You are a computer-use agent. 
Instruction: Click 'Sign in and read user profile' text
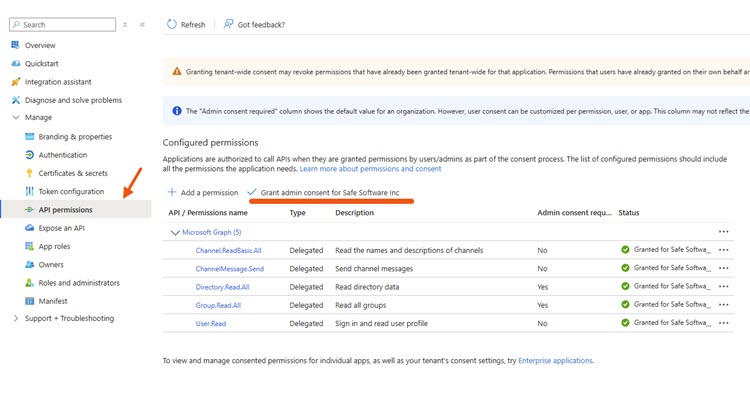(381, 323)
